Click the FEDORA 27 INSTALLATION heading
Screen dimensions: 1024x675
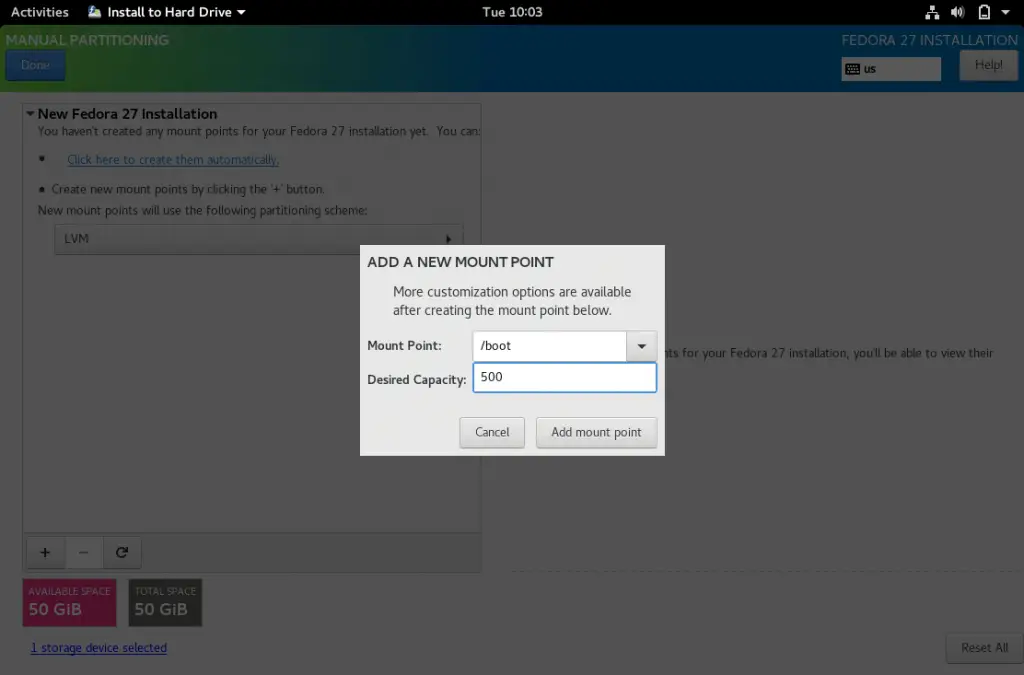tap(929, 40)
